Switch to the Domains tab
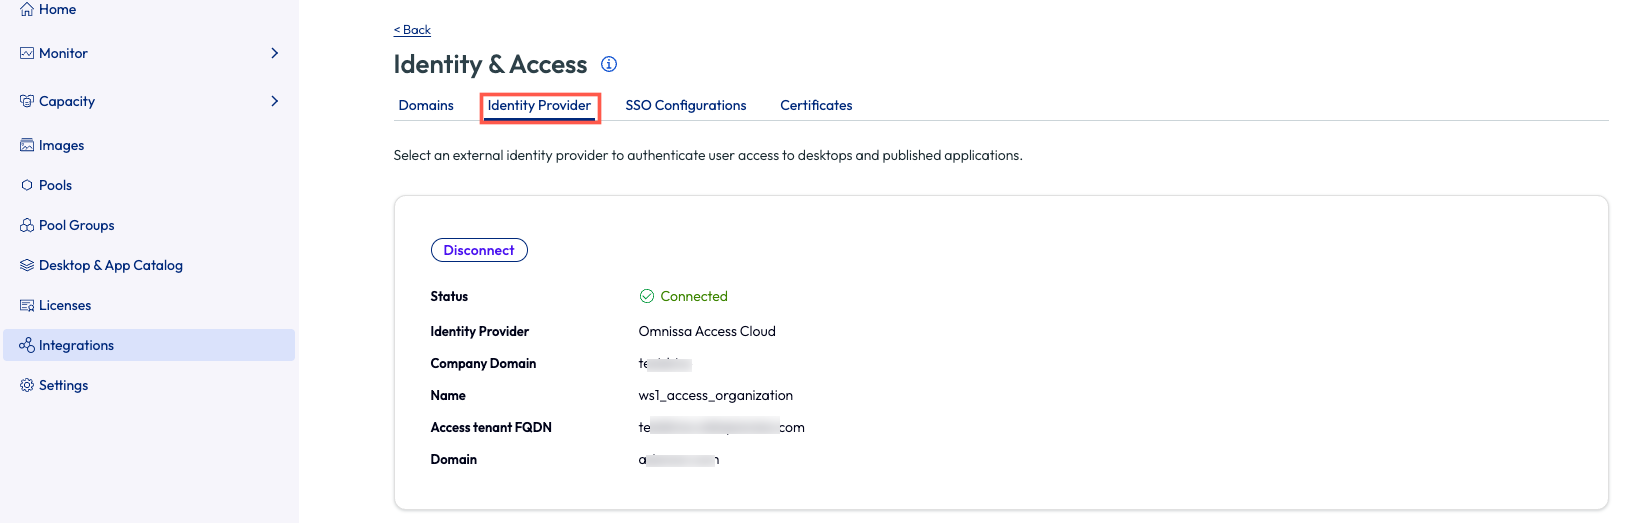The image size is (1626, 523). tap(426, 105)
